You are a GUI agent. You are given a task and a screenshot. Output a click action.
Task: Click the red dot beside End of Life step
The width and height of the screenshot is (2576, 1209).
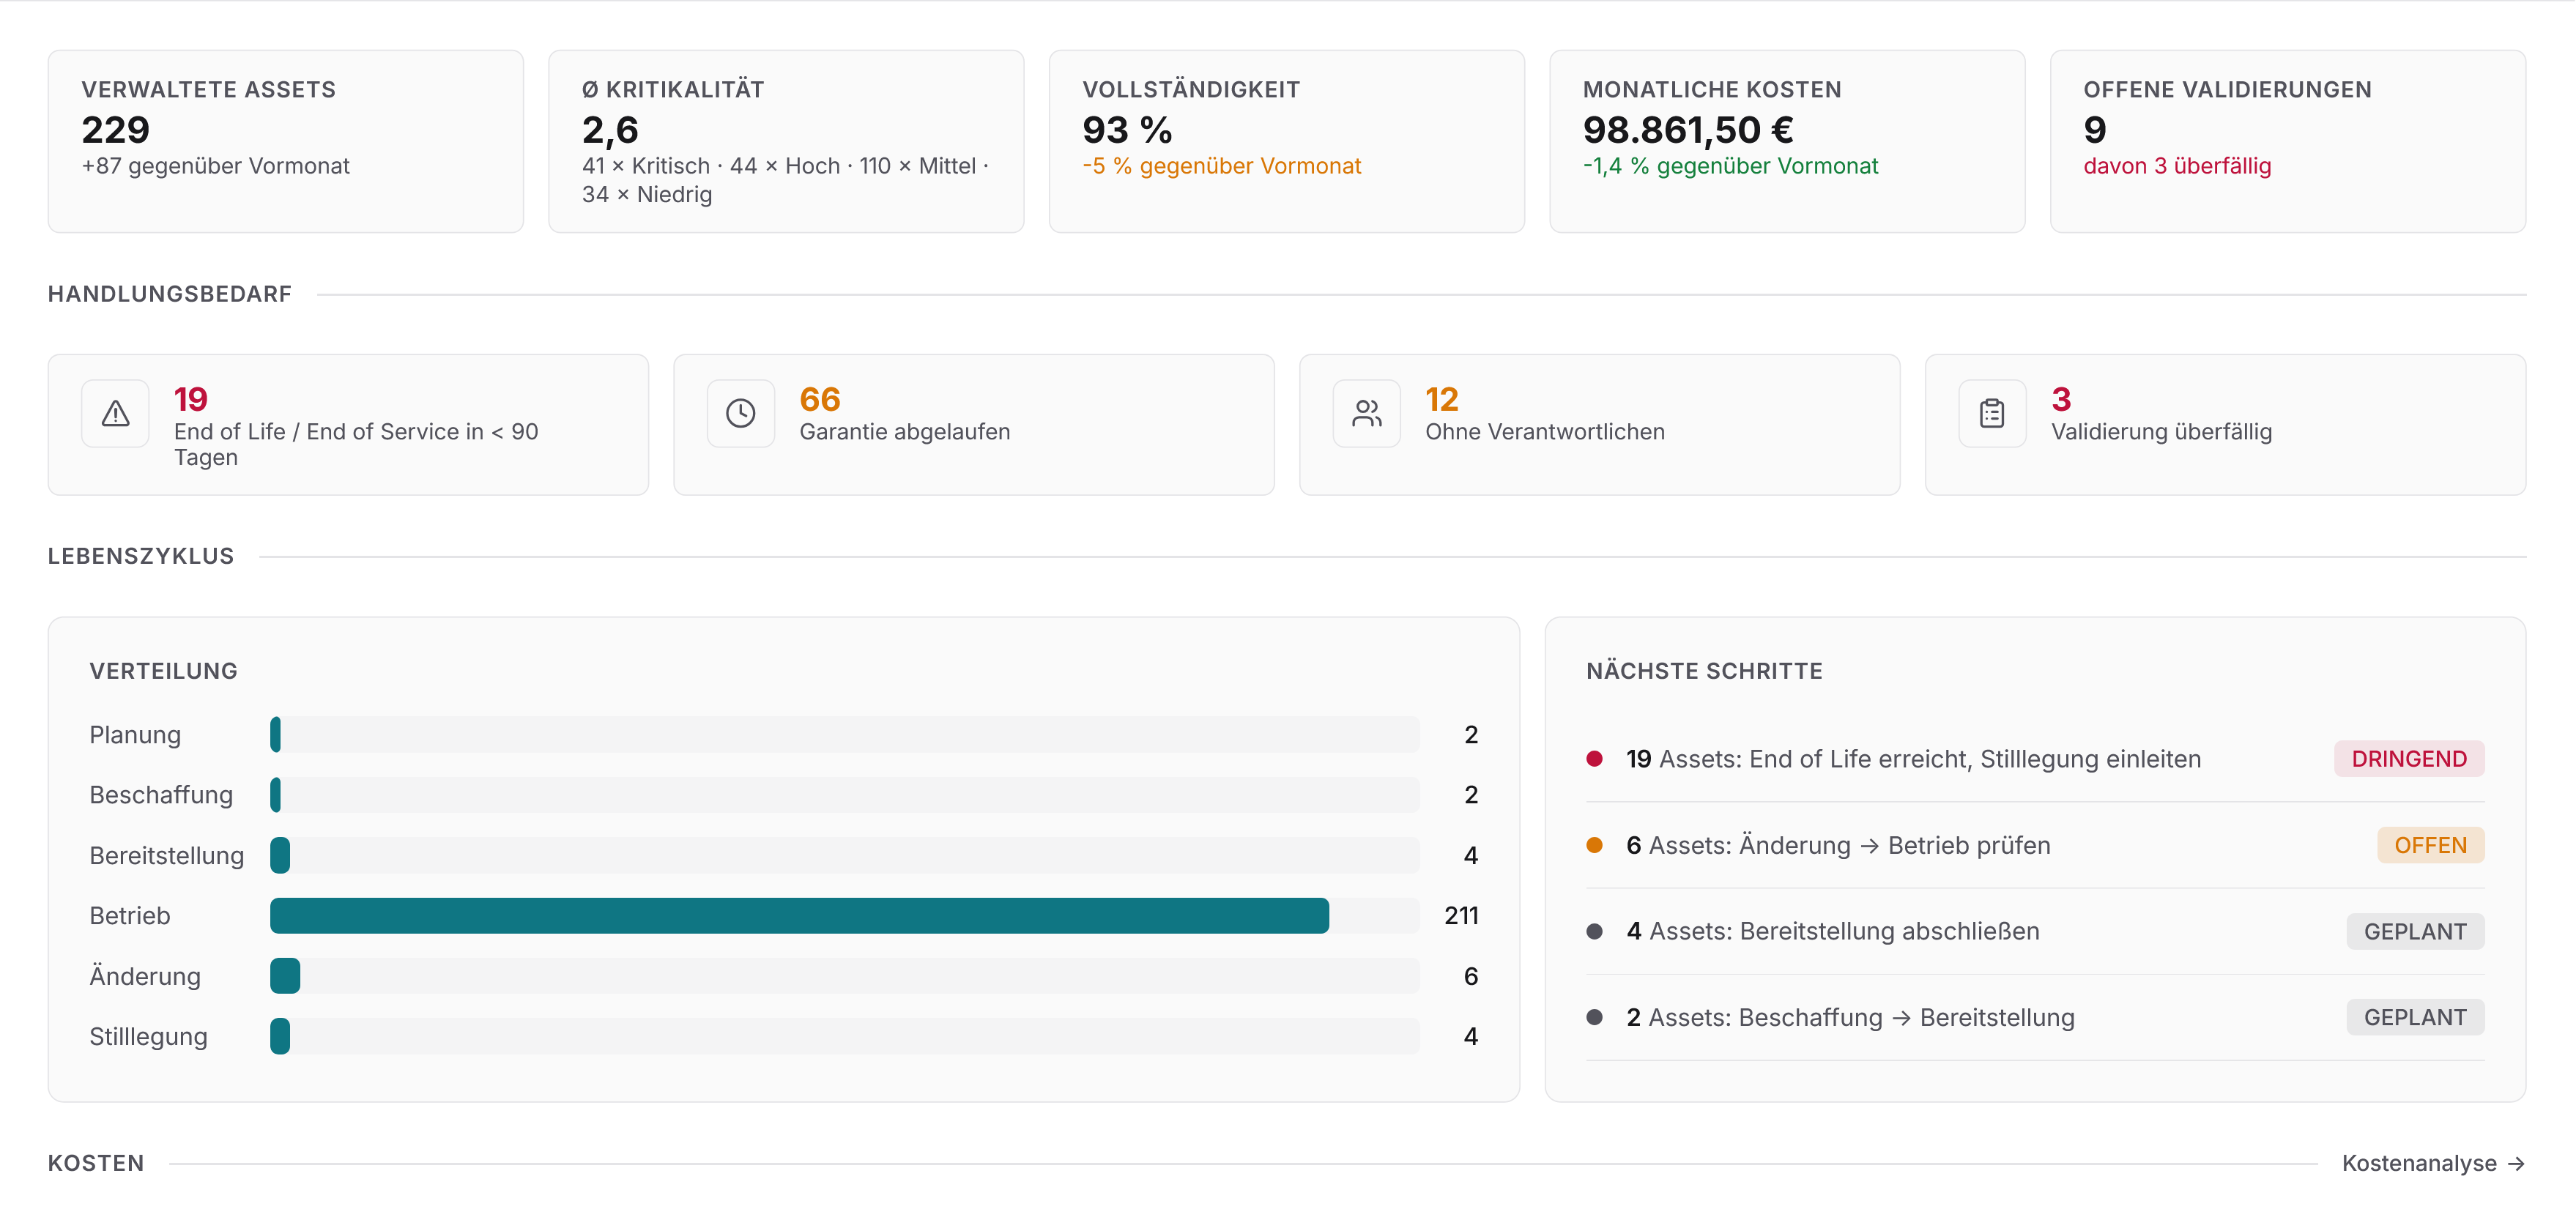[1595, 759]
